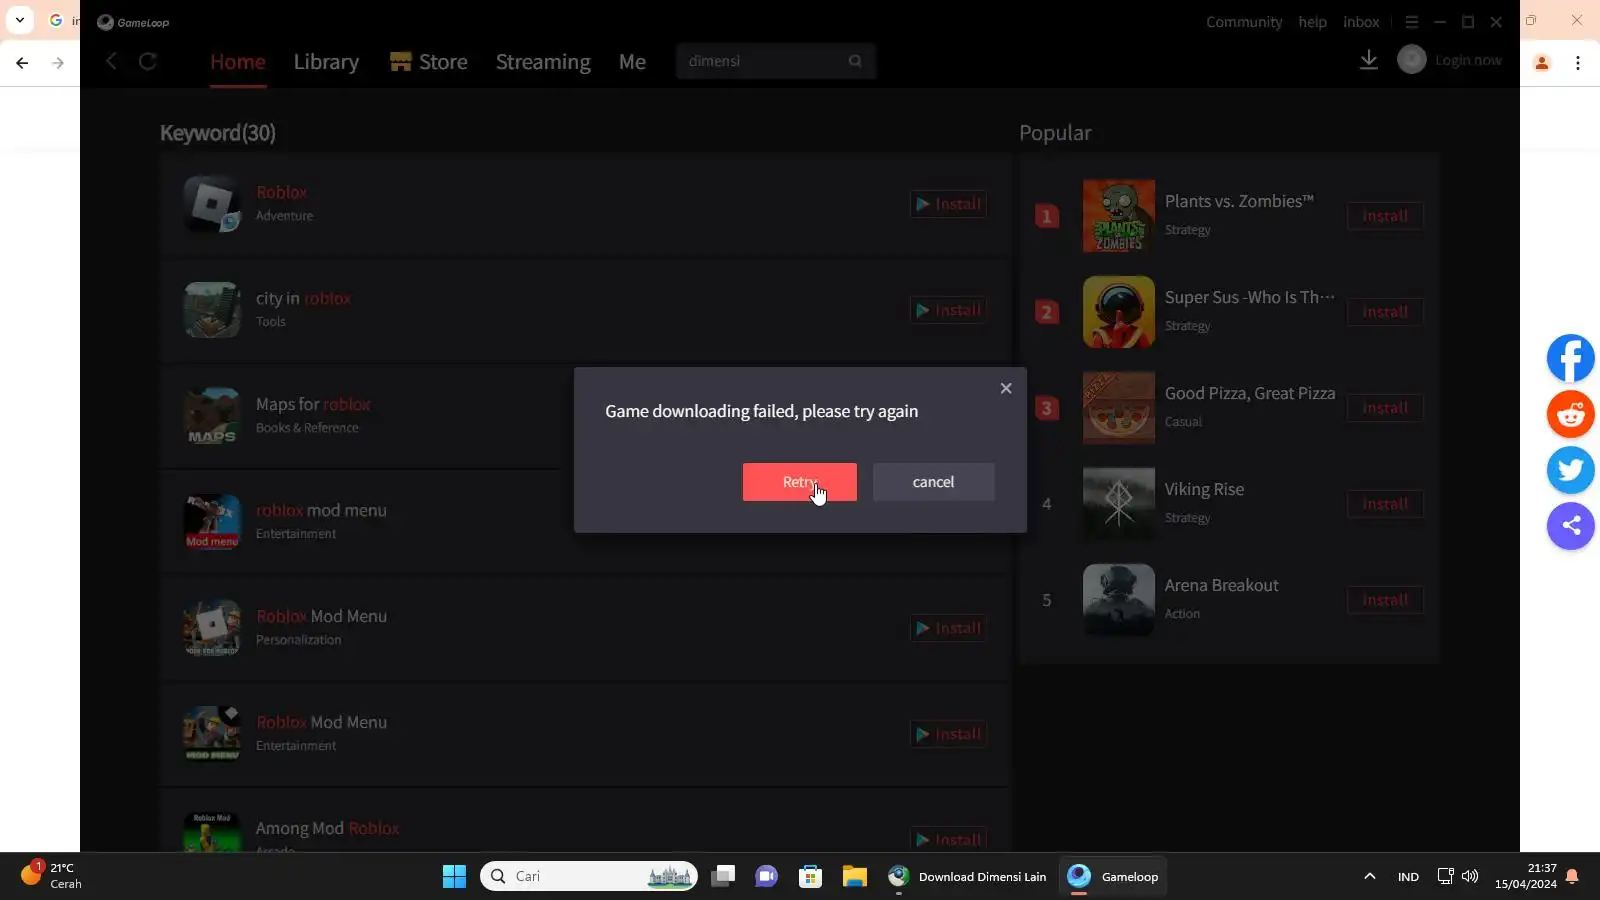
Task: Install Super Sus game
Action: [x=1385, y=312]
